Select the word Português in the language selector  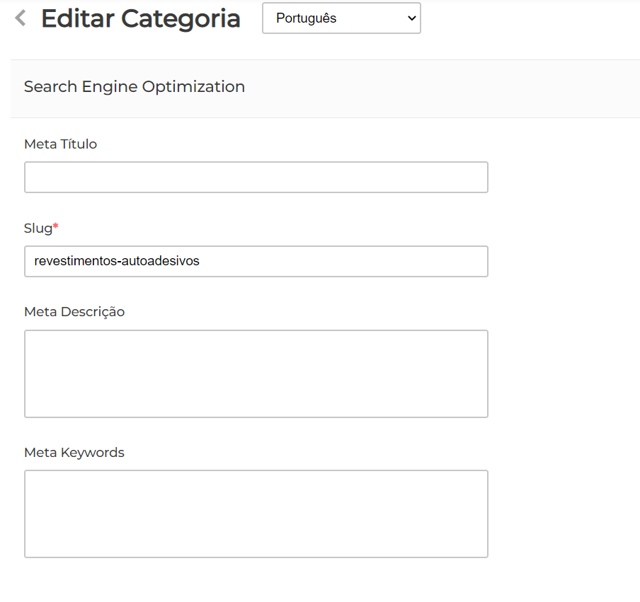coord(306,18)
